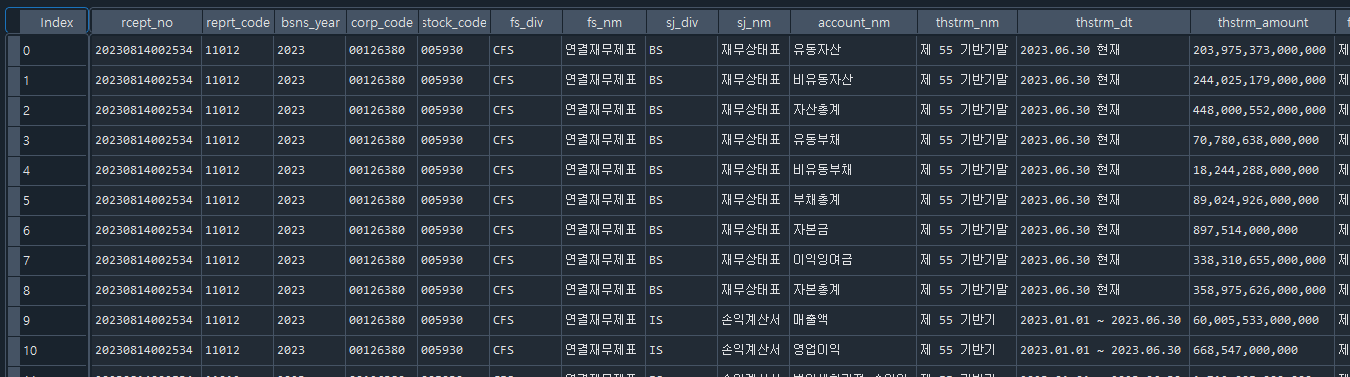
Task: Select the account_nm column header
Action: (x=853, y=22)
